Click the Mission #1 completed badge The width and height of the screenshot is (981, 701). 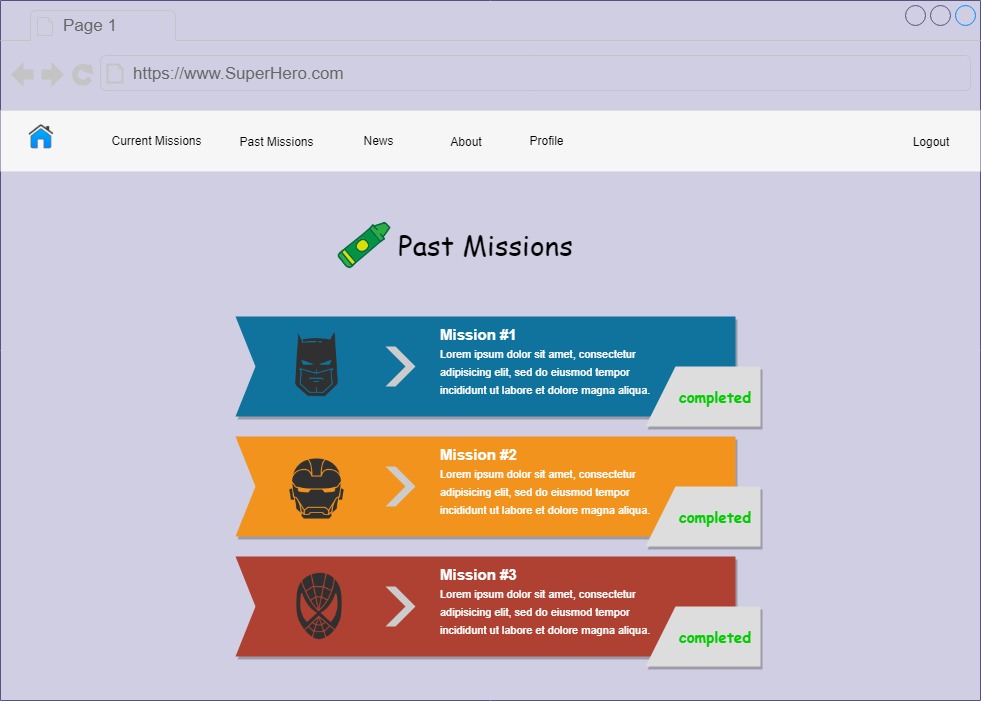tap(713, 398)
